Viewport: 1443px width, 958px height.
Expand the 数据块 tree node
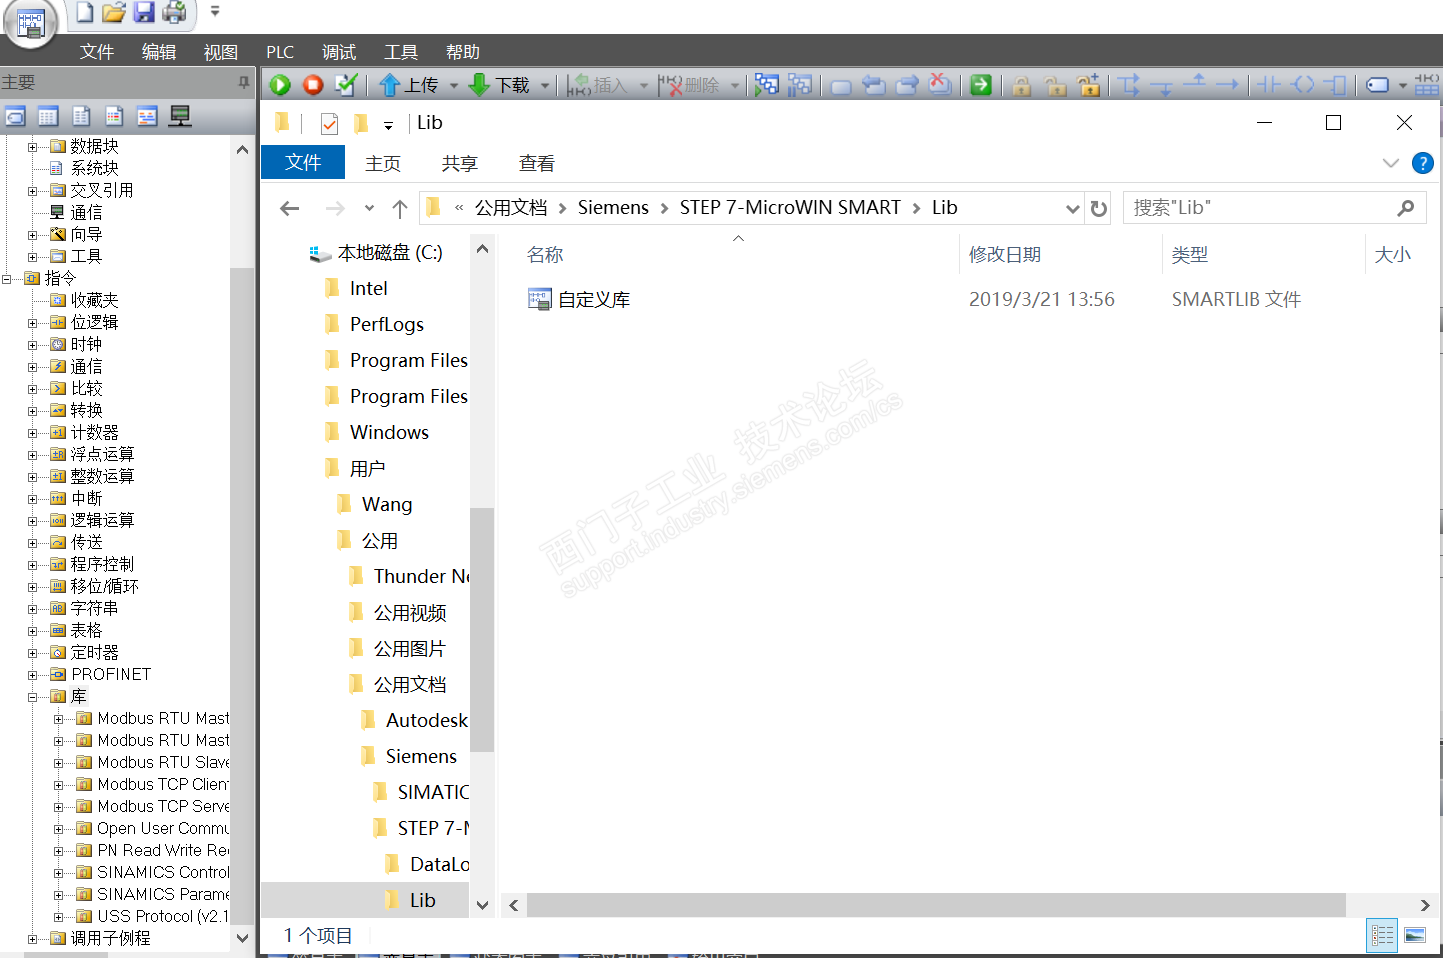(33, 147)
